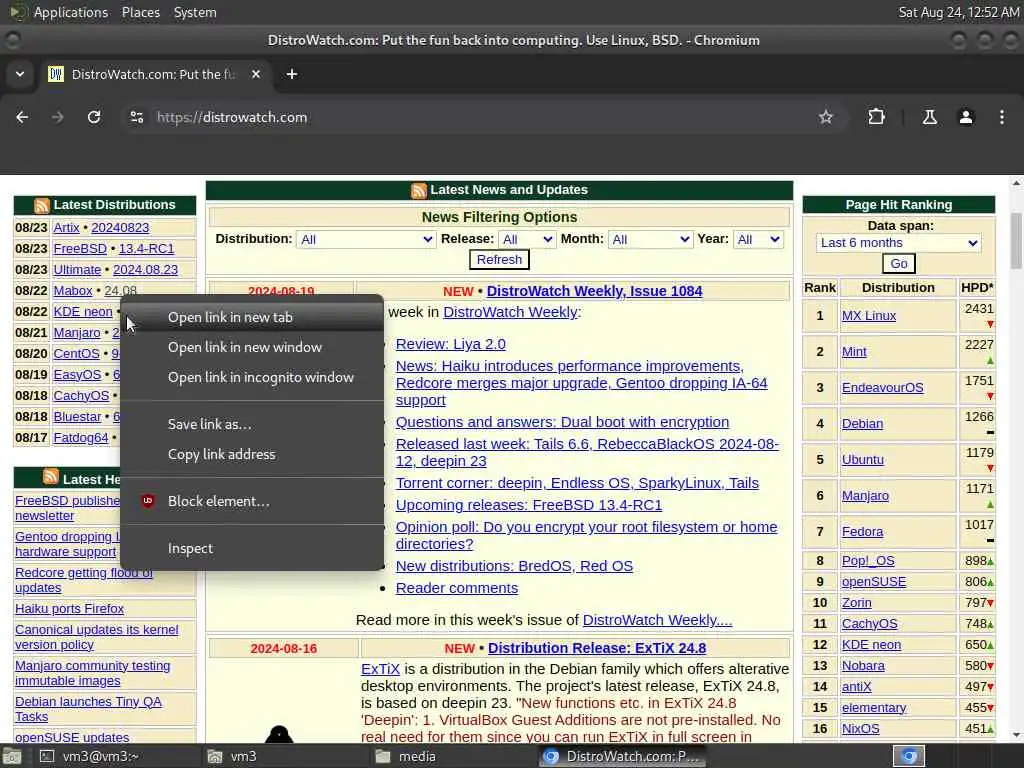1024x768 pixels.
Task: Open the Extensions puzzle icon
Action: (876, 117)
